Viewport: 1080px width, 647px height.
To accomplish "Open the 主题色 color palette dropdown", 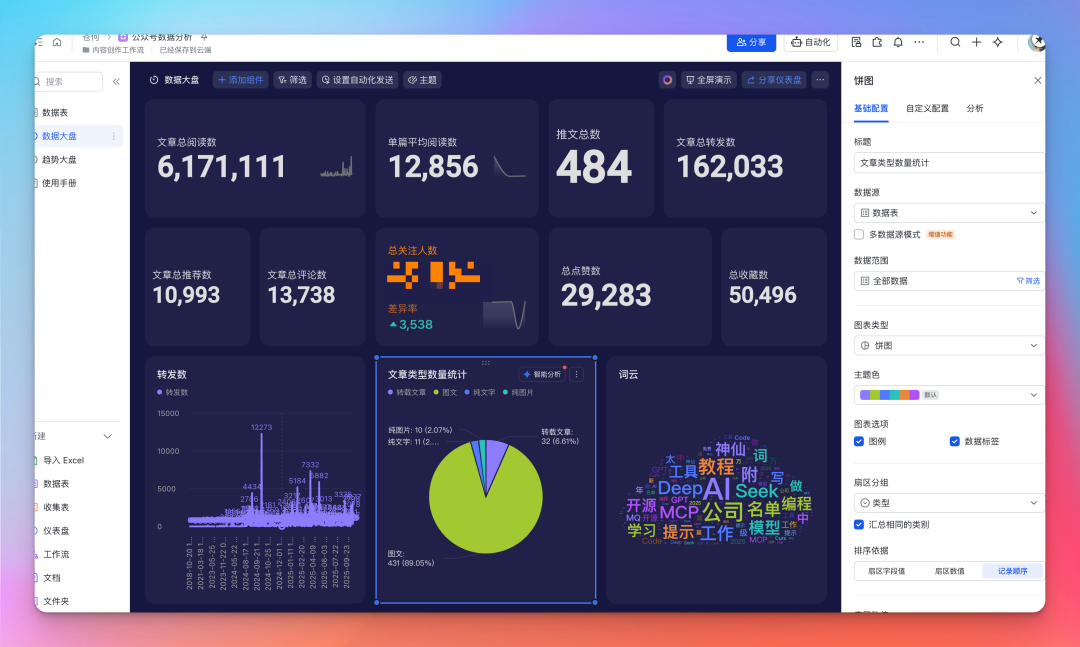I will [949, 395].
